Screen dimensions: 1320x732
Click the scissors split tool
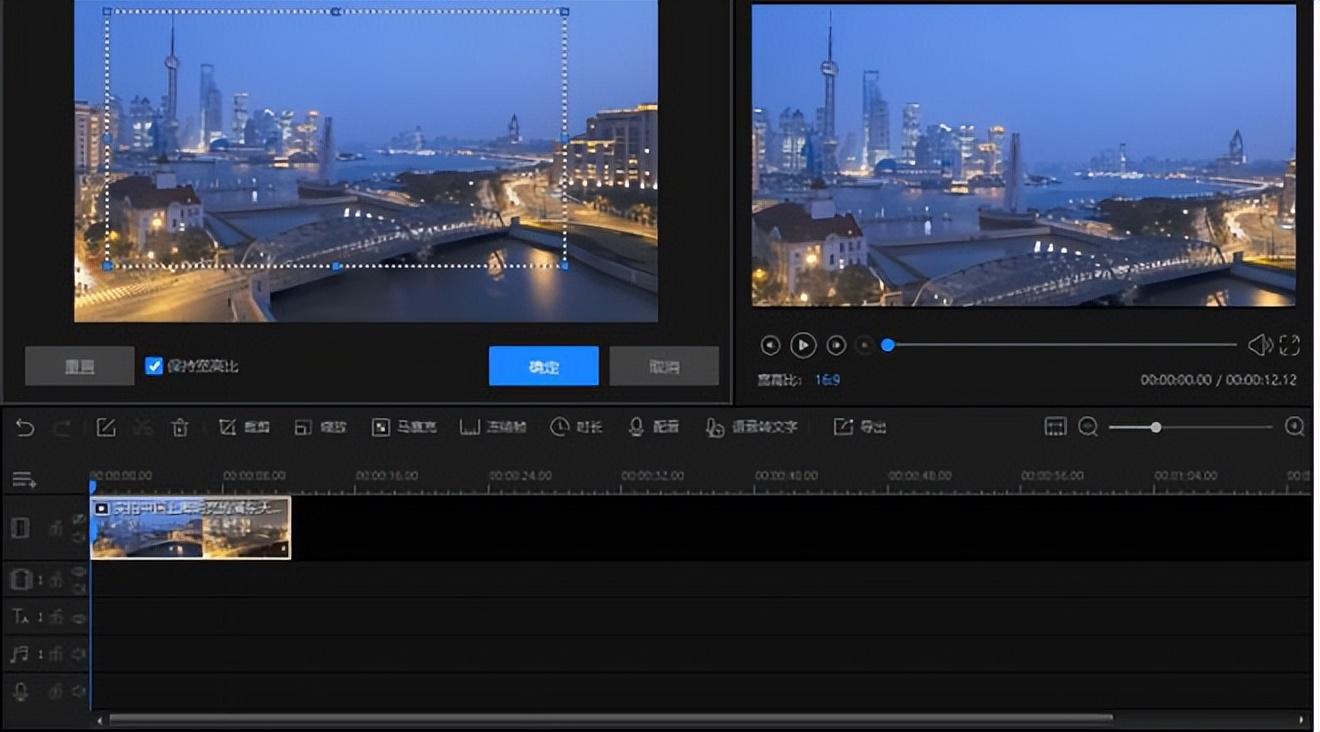tap(143, 428)
